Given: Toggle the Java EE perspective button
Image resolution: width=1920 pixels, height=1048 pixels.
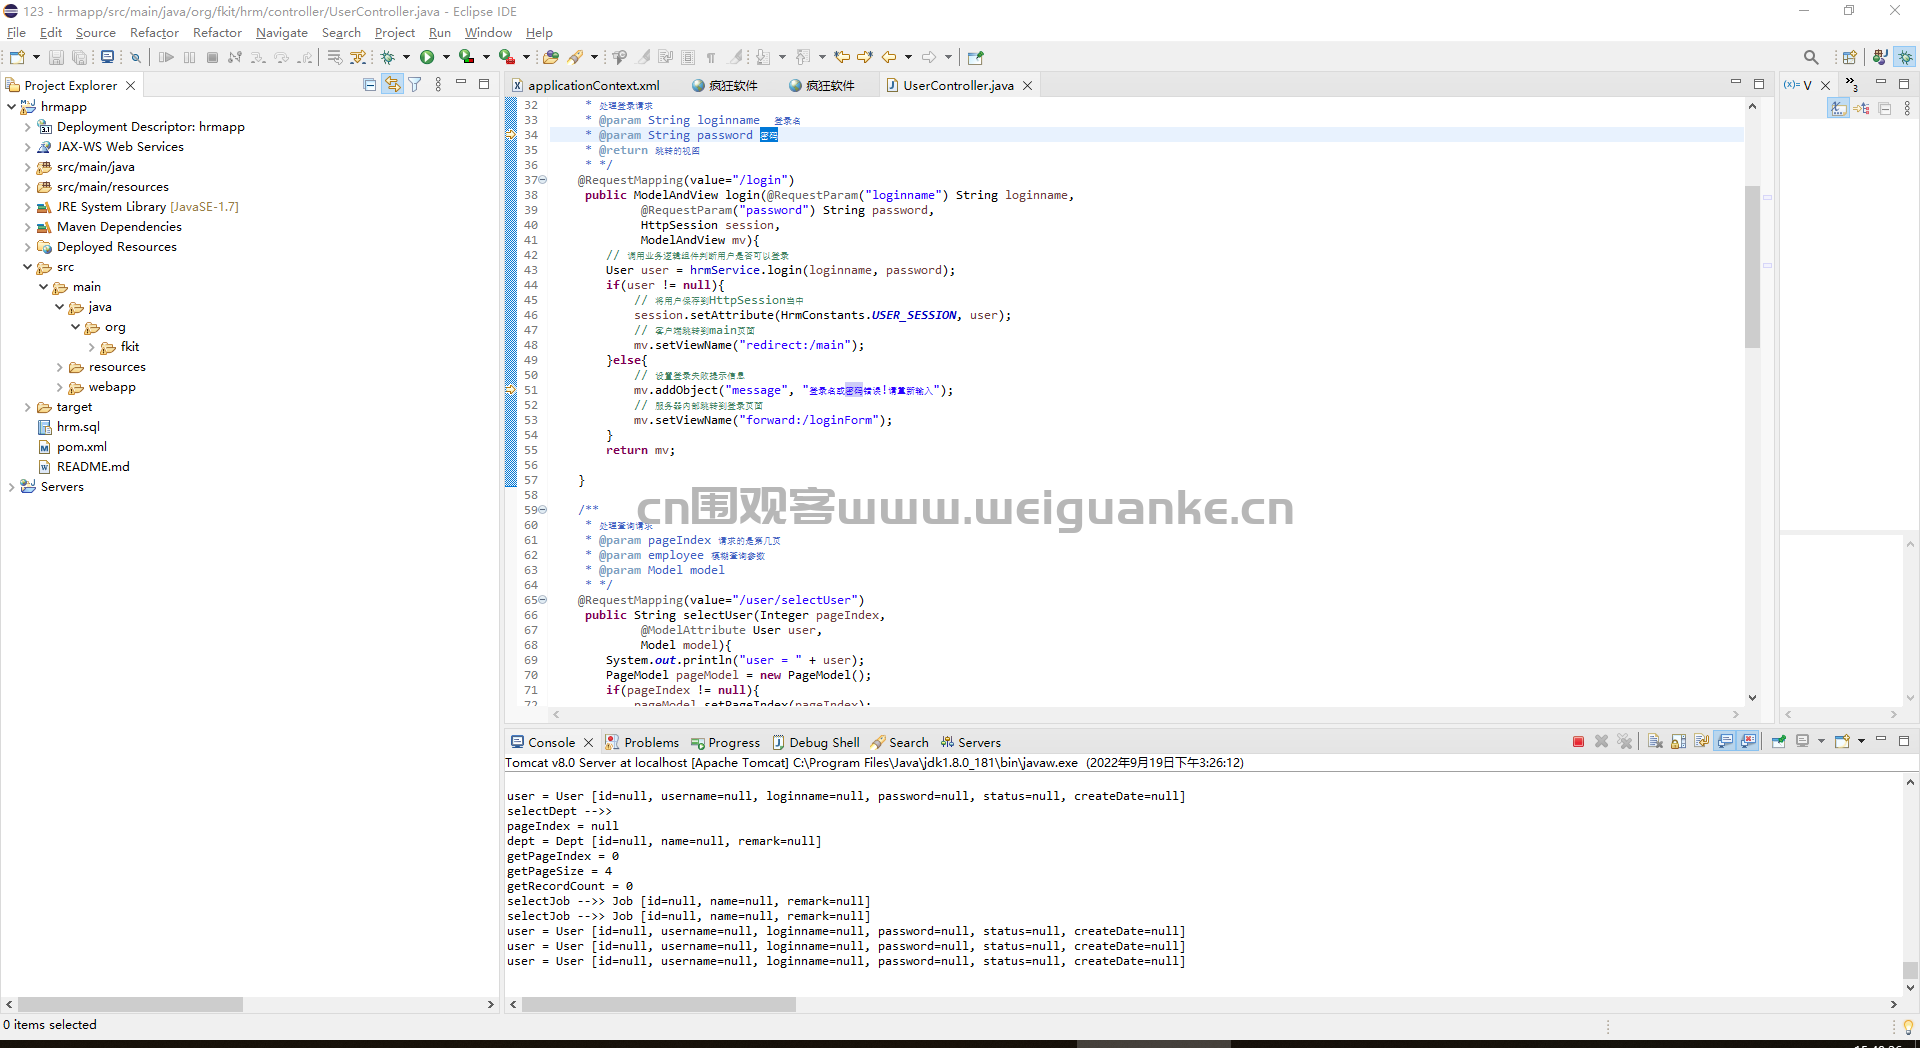Looking at the screenshot, I should click(1880, 57).
